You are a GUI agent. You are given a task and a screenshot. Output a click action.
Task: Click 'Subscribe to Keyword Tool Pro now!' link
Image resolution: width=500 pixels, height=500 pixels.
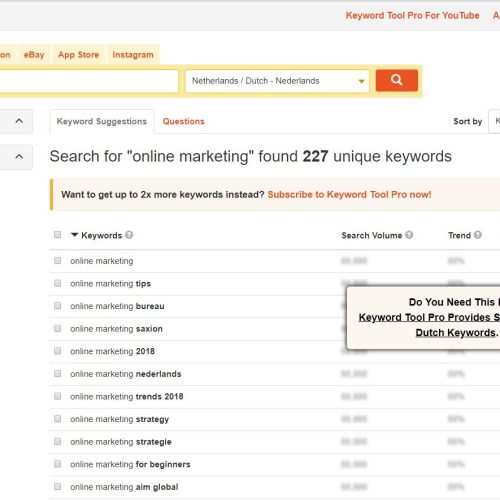coord(349,194)
